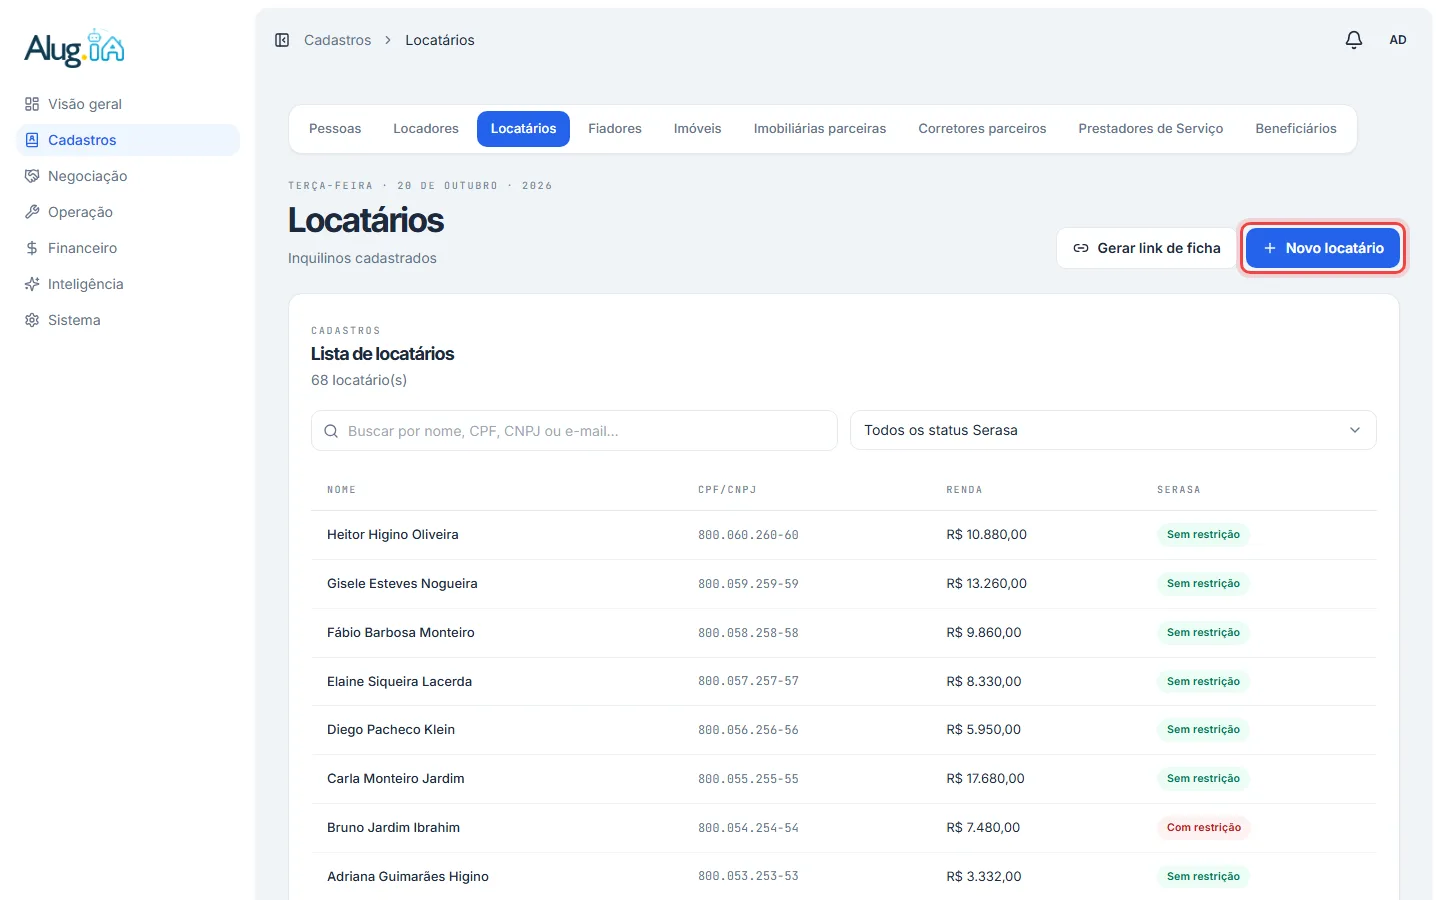
Task: Click the Cadastros sidebar icon
Action: (32, 140)
